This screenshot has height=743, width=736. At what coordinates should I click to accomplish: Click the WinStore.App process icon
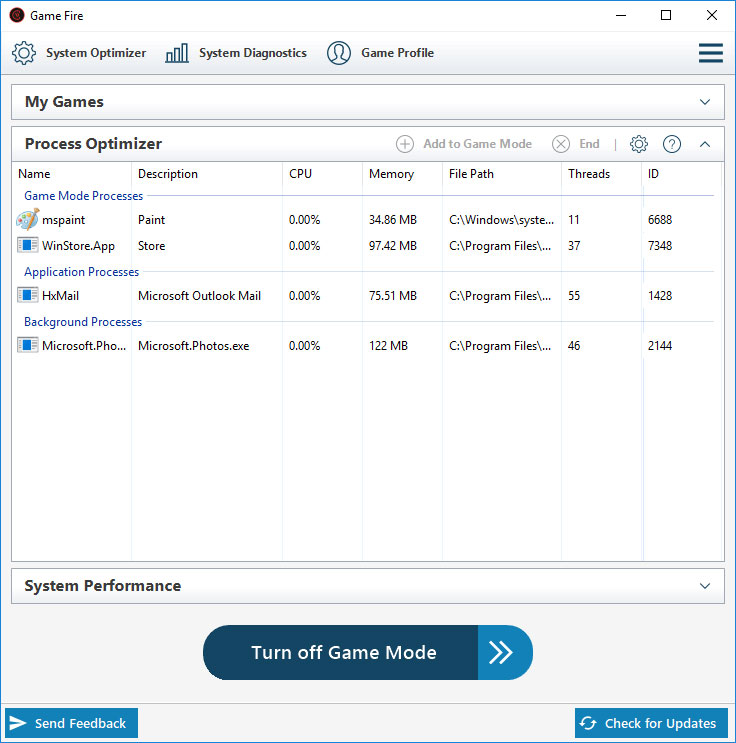(x=27, y=245)
